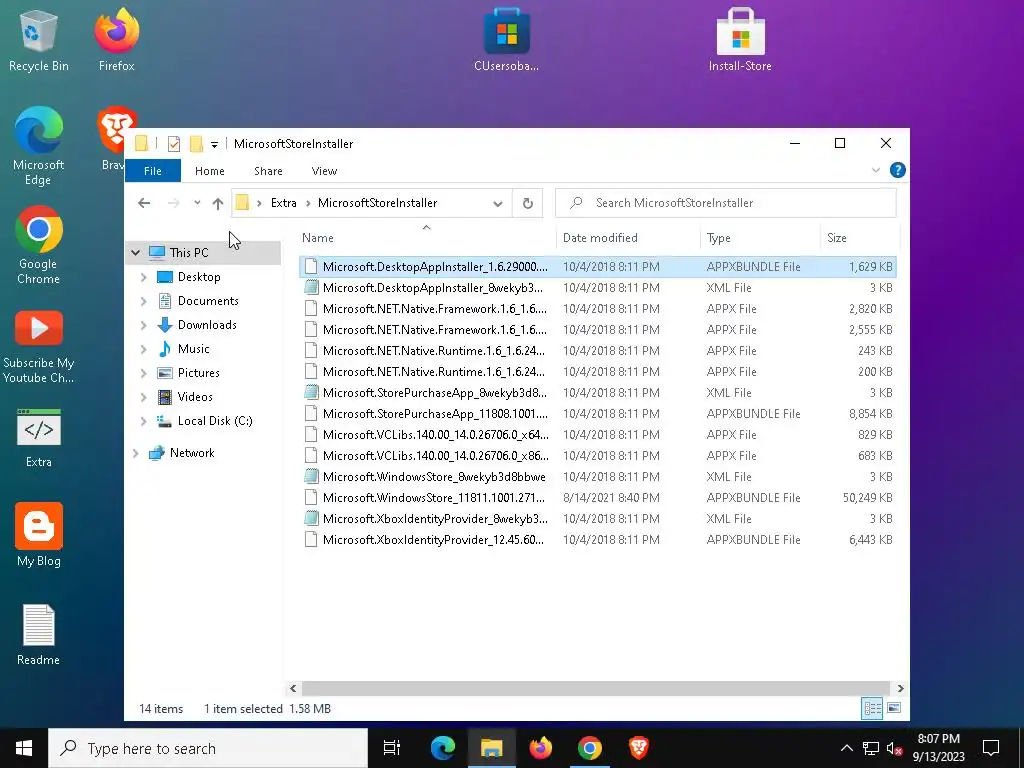Open My Blog desktop shortcut
1024x768 pixels.
tap(38, 536)
